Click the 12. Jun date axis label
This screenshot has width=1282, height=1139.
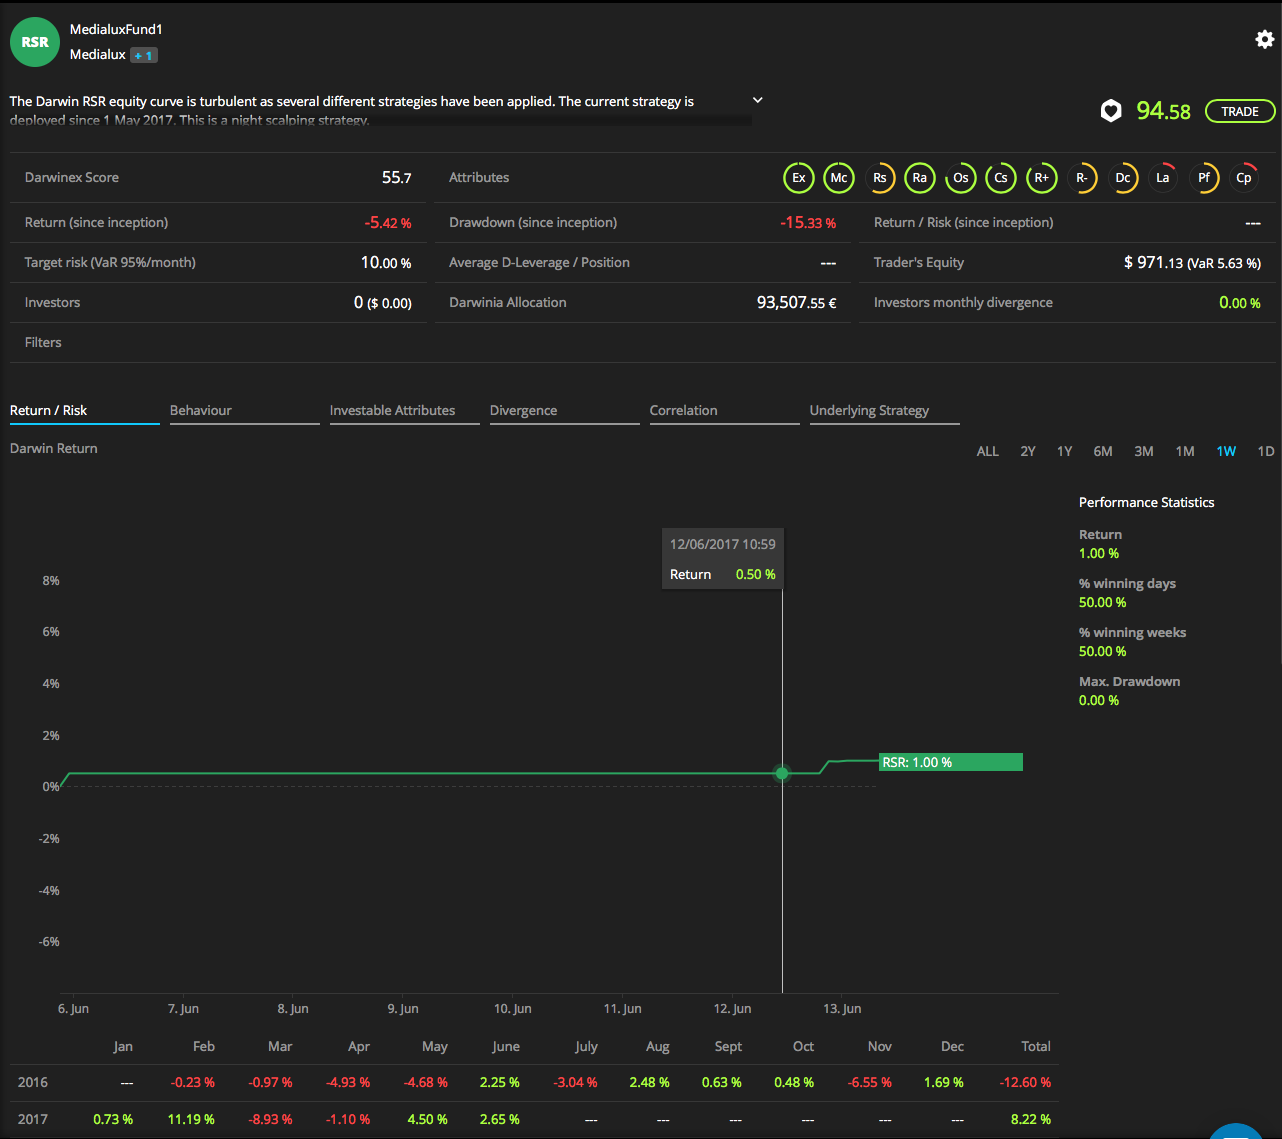coord(732,1008)
